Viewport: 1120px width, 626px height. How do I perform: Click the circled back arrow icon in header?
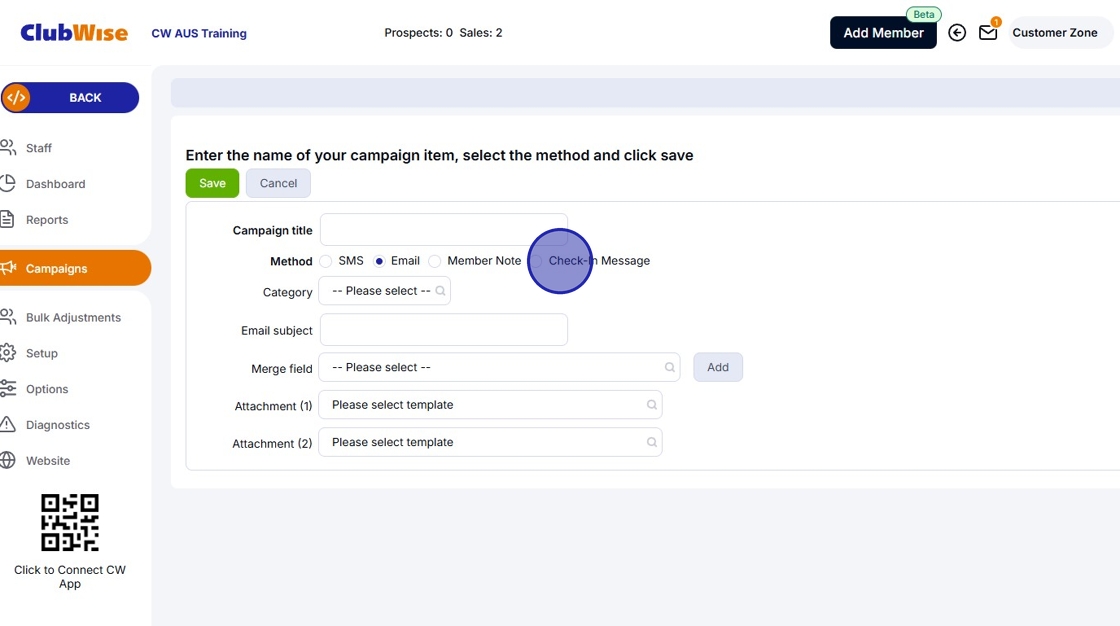pos(957,33)
